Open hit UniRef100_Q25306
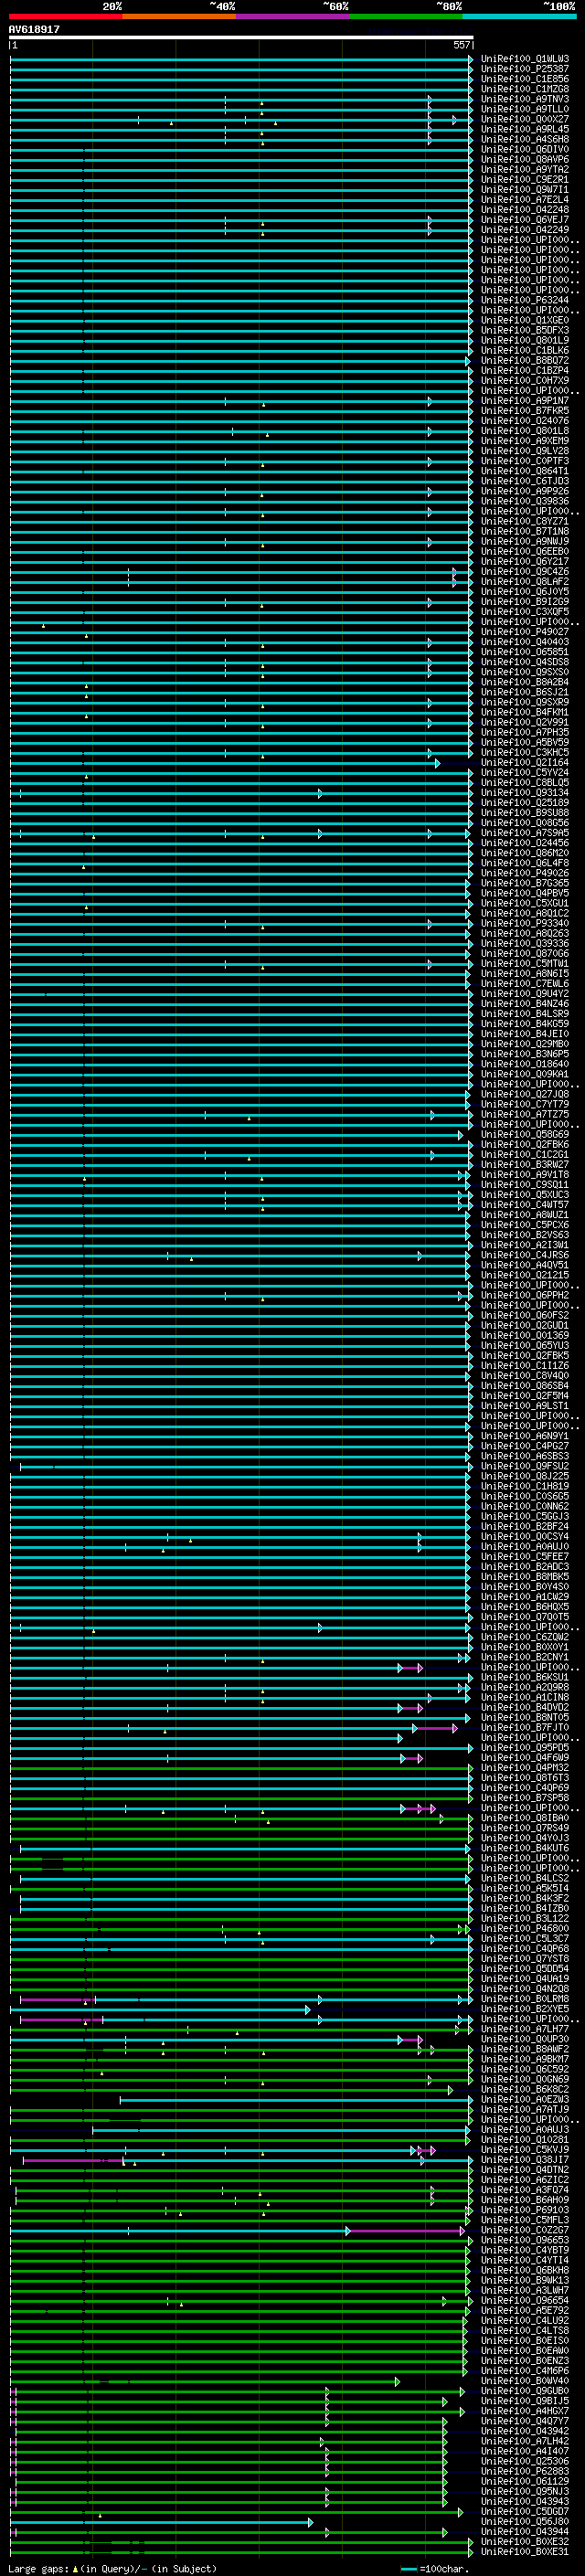 pyautogui.click(x=525, y=2461)
